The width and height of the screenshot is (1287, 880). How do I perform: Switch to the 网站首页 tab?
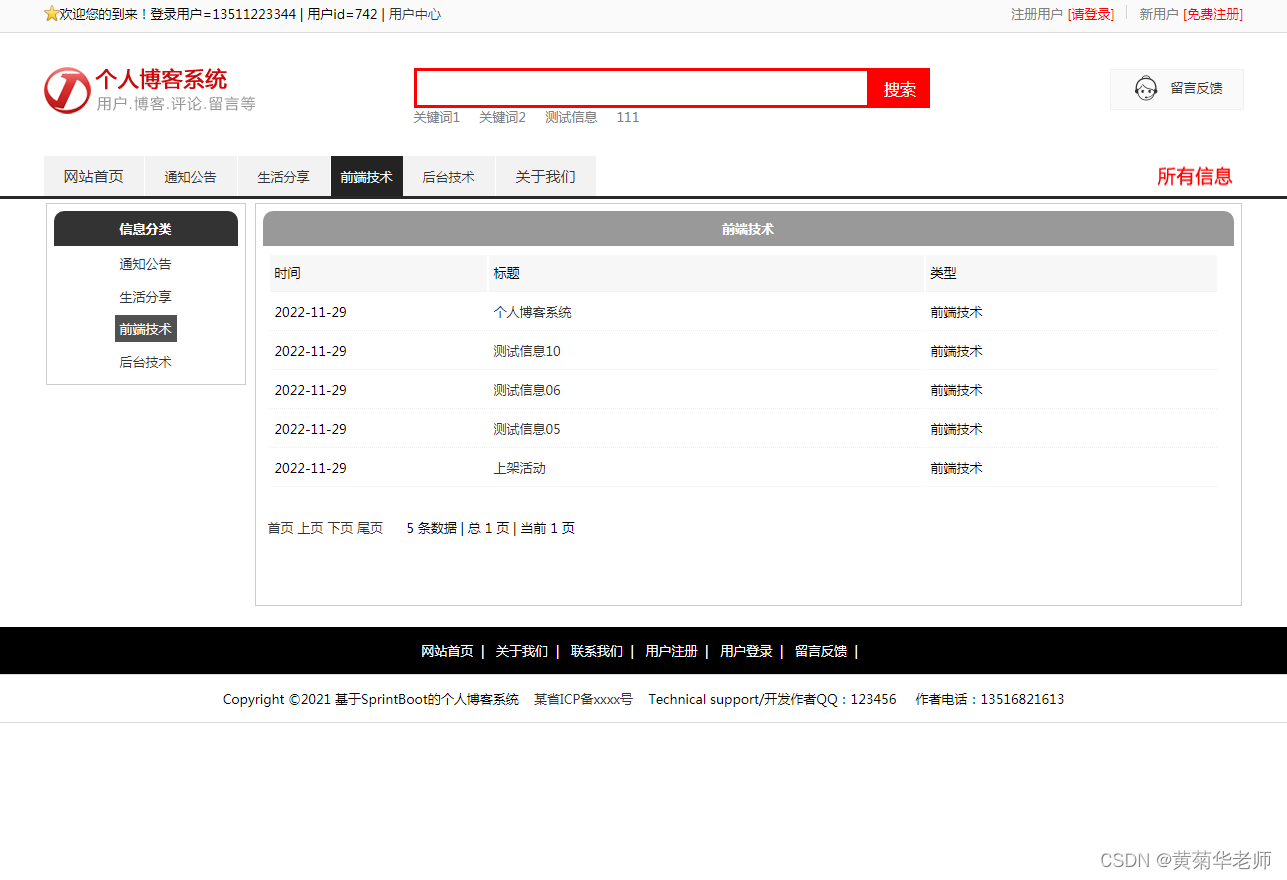pos(93,175)
